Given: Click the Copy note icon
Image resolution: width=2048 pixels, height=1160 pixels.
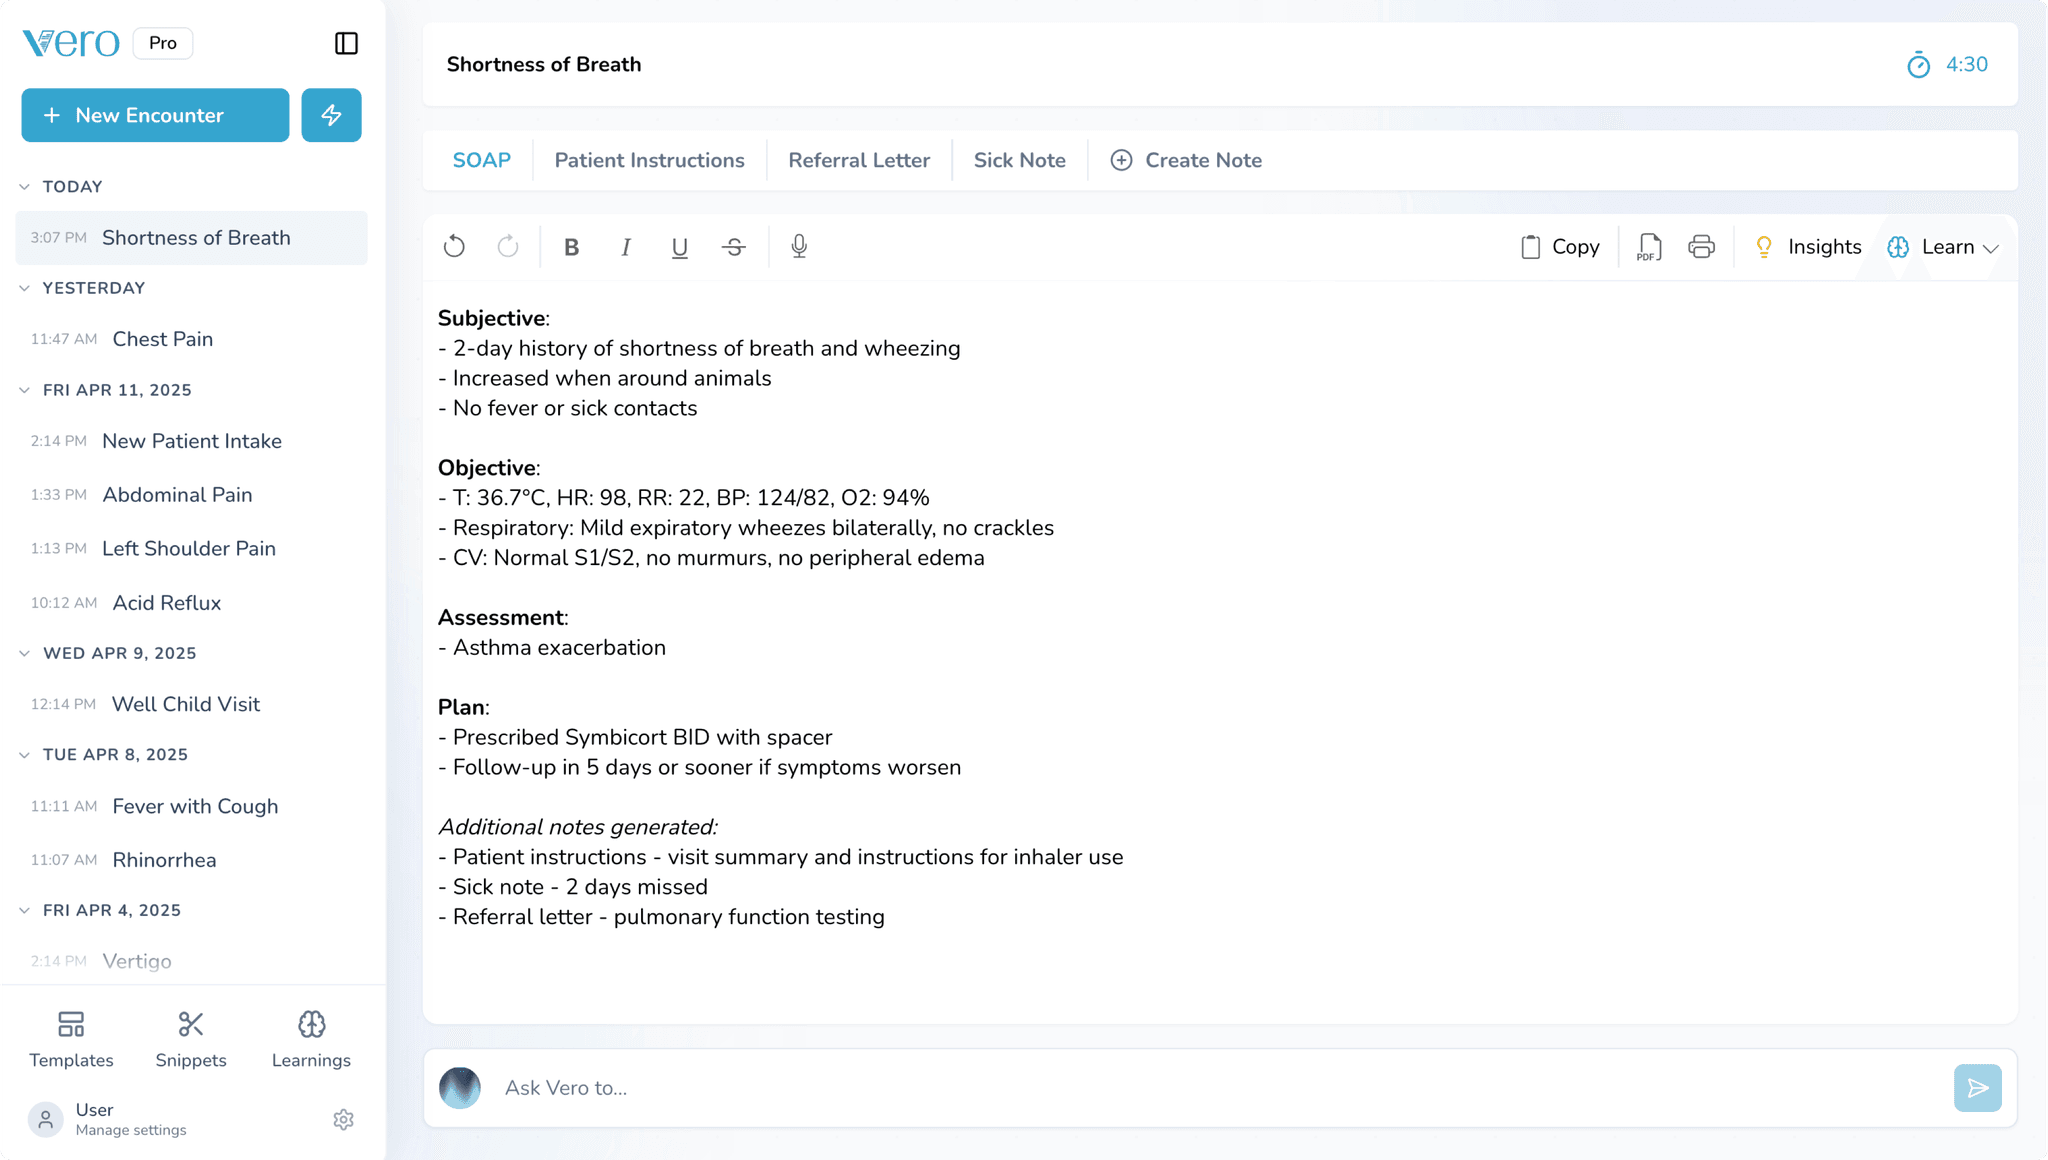Looking at the screenshot, I should click(1557, 246).
